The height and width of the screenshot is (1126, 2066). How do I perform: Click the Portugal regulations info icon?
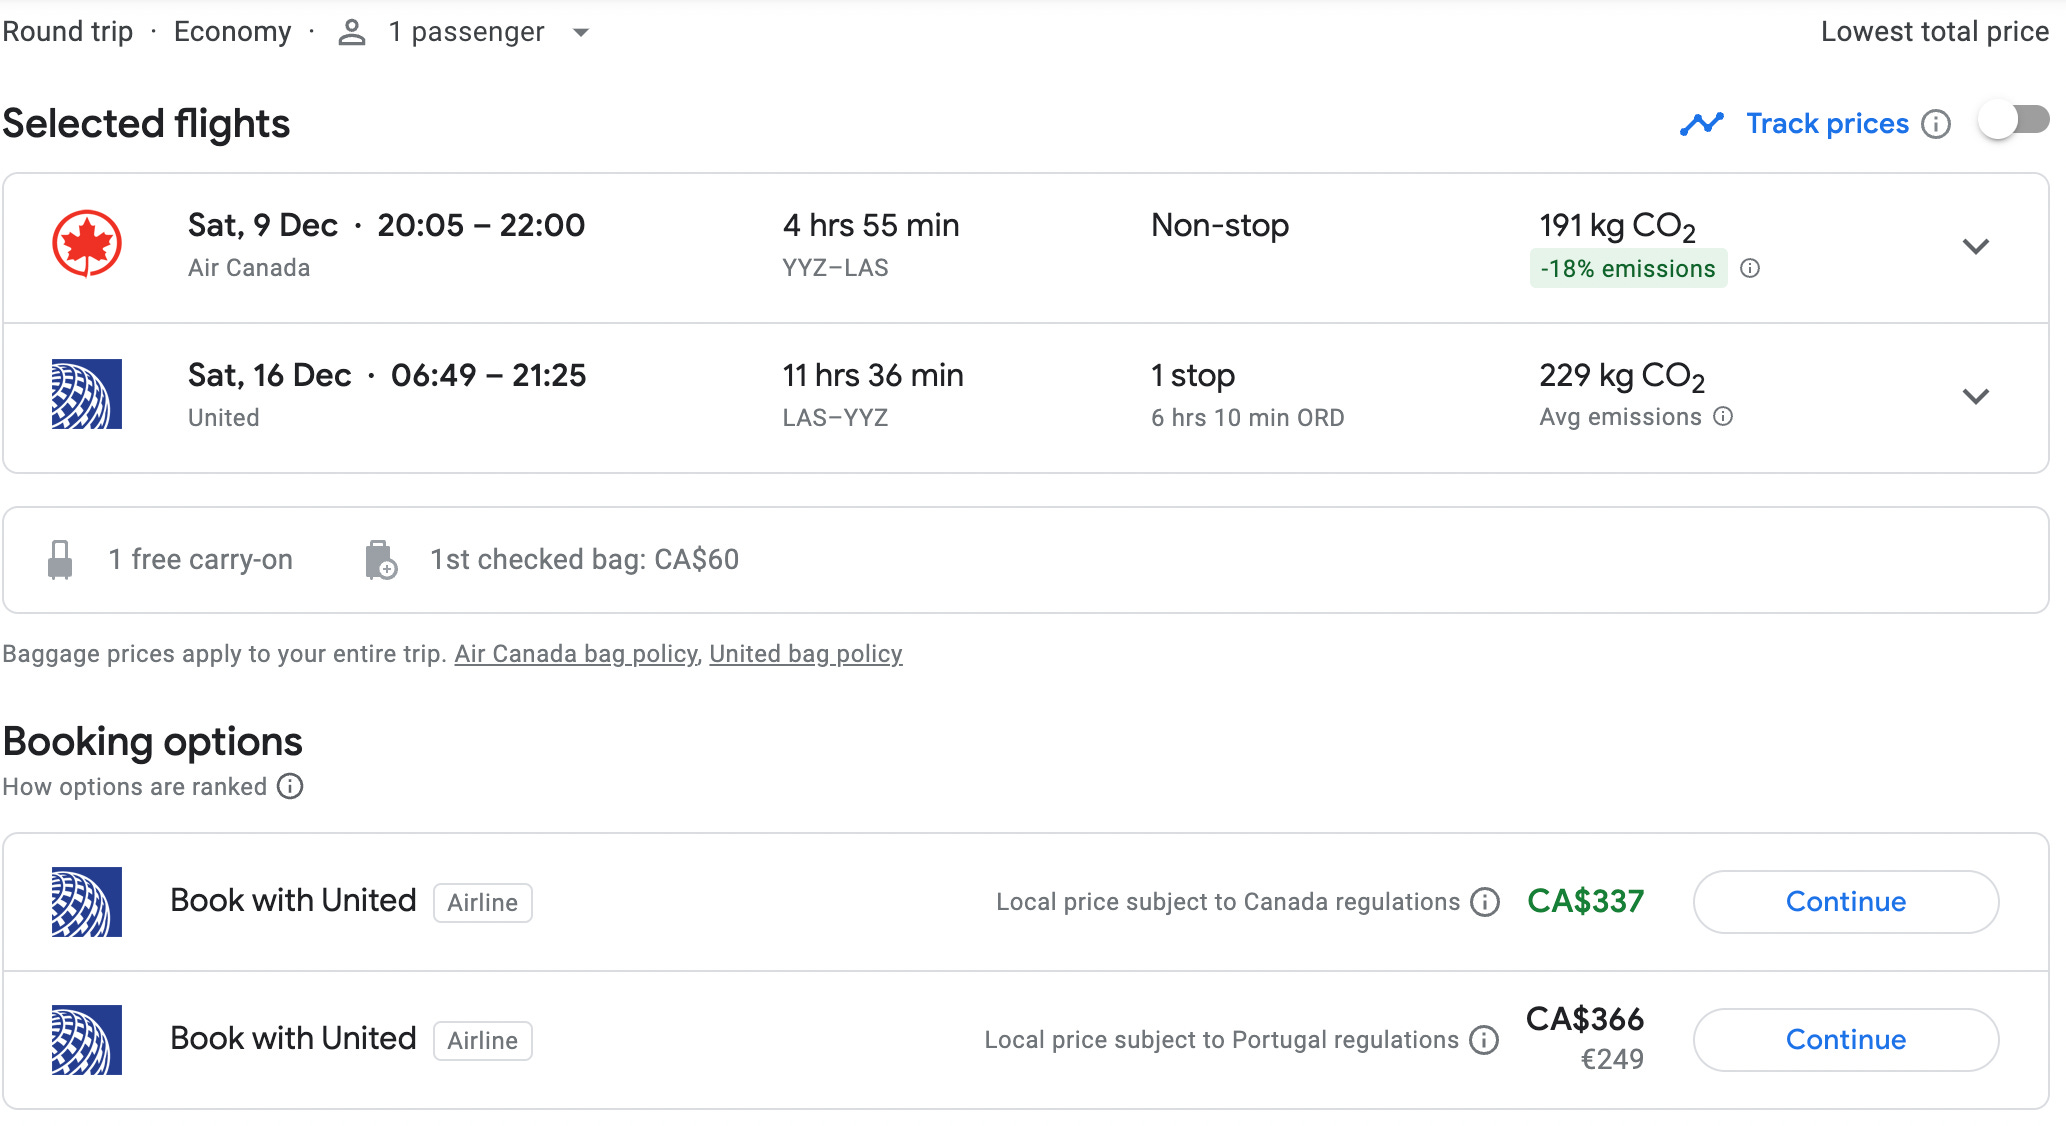(1484, 1040)
